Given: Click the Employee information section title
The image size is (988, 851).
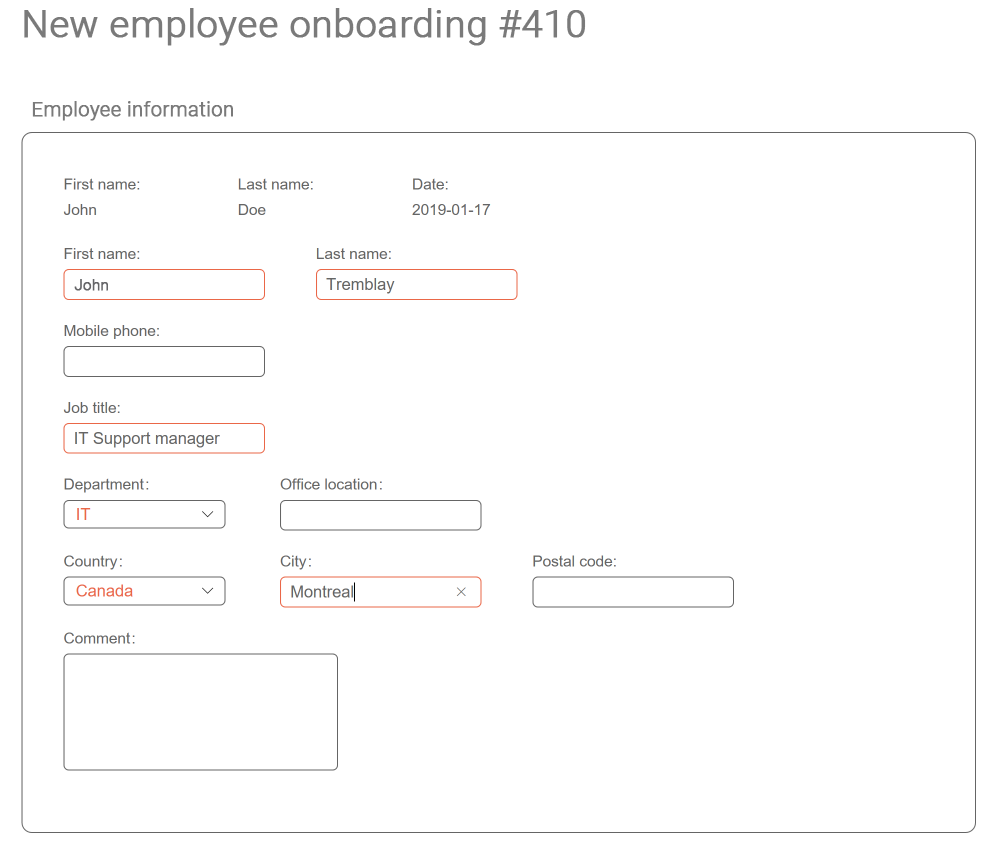Looking at the screenshot, I should click(x=133, y=109).
